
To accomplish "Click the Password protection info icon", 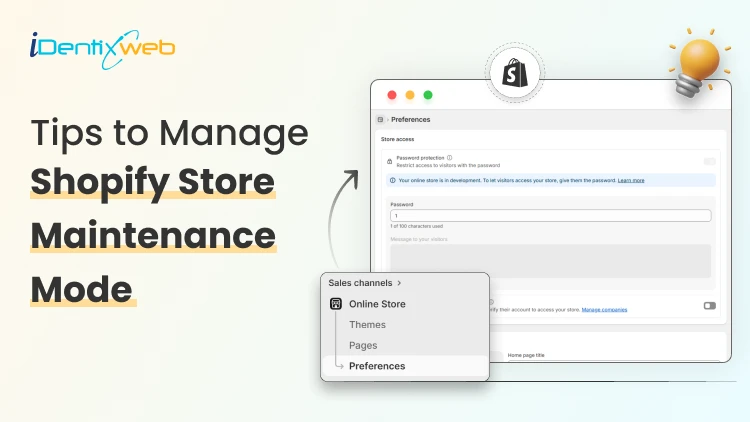I will [x=450, y=157].
